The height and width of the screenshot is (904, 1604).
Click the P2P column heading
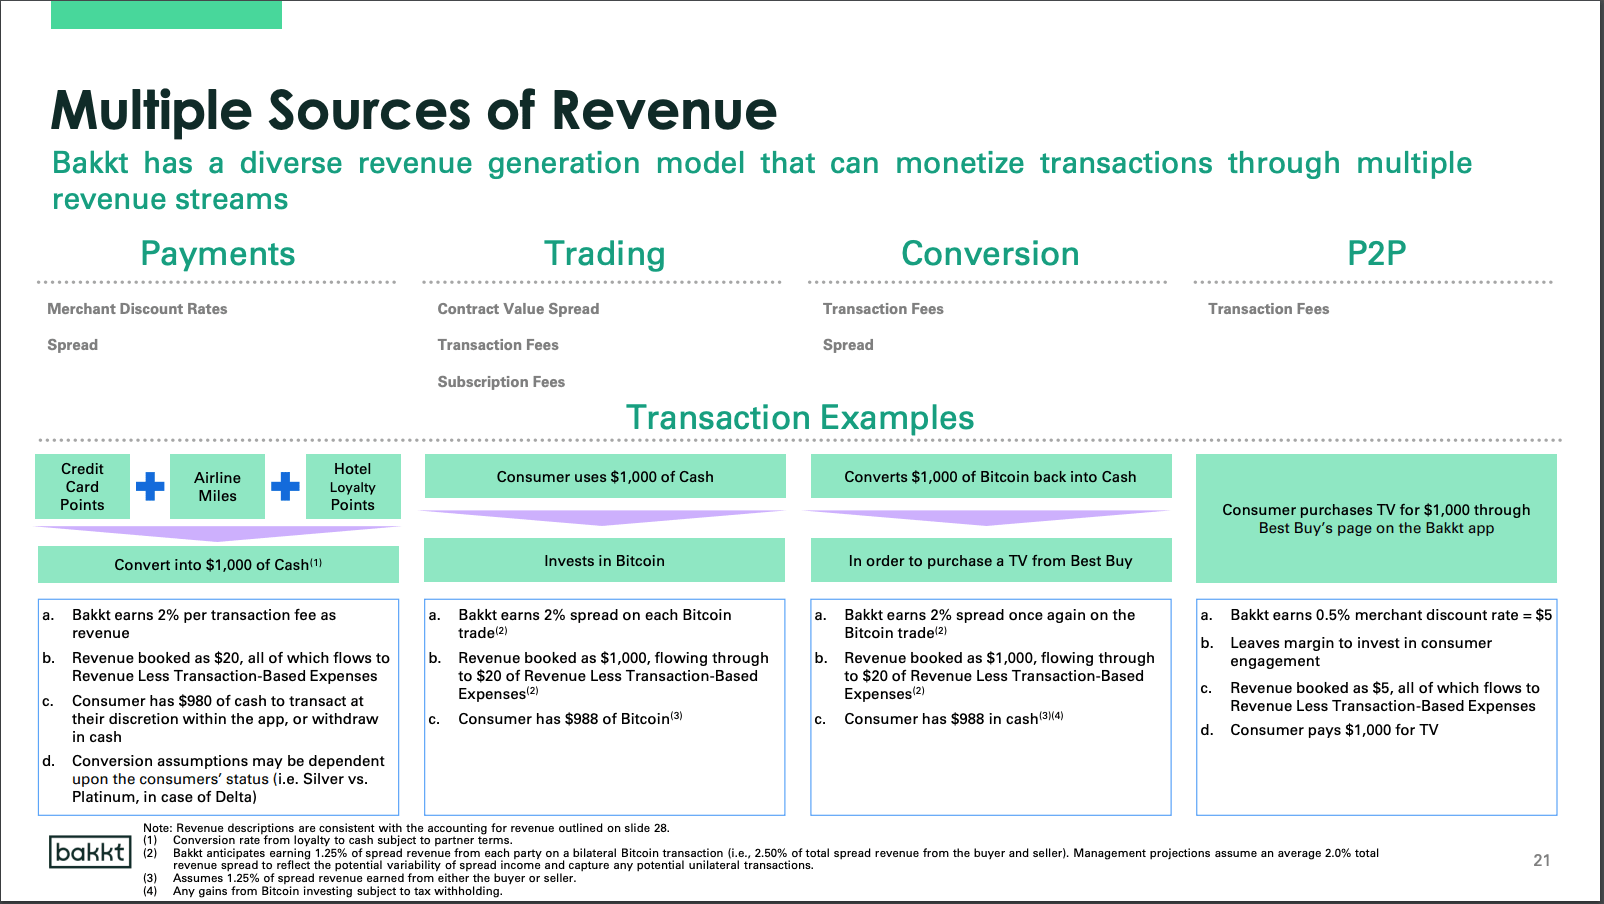click(x=1376, y=254)
